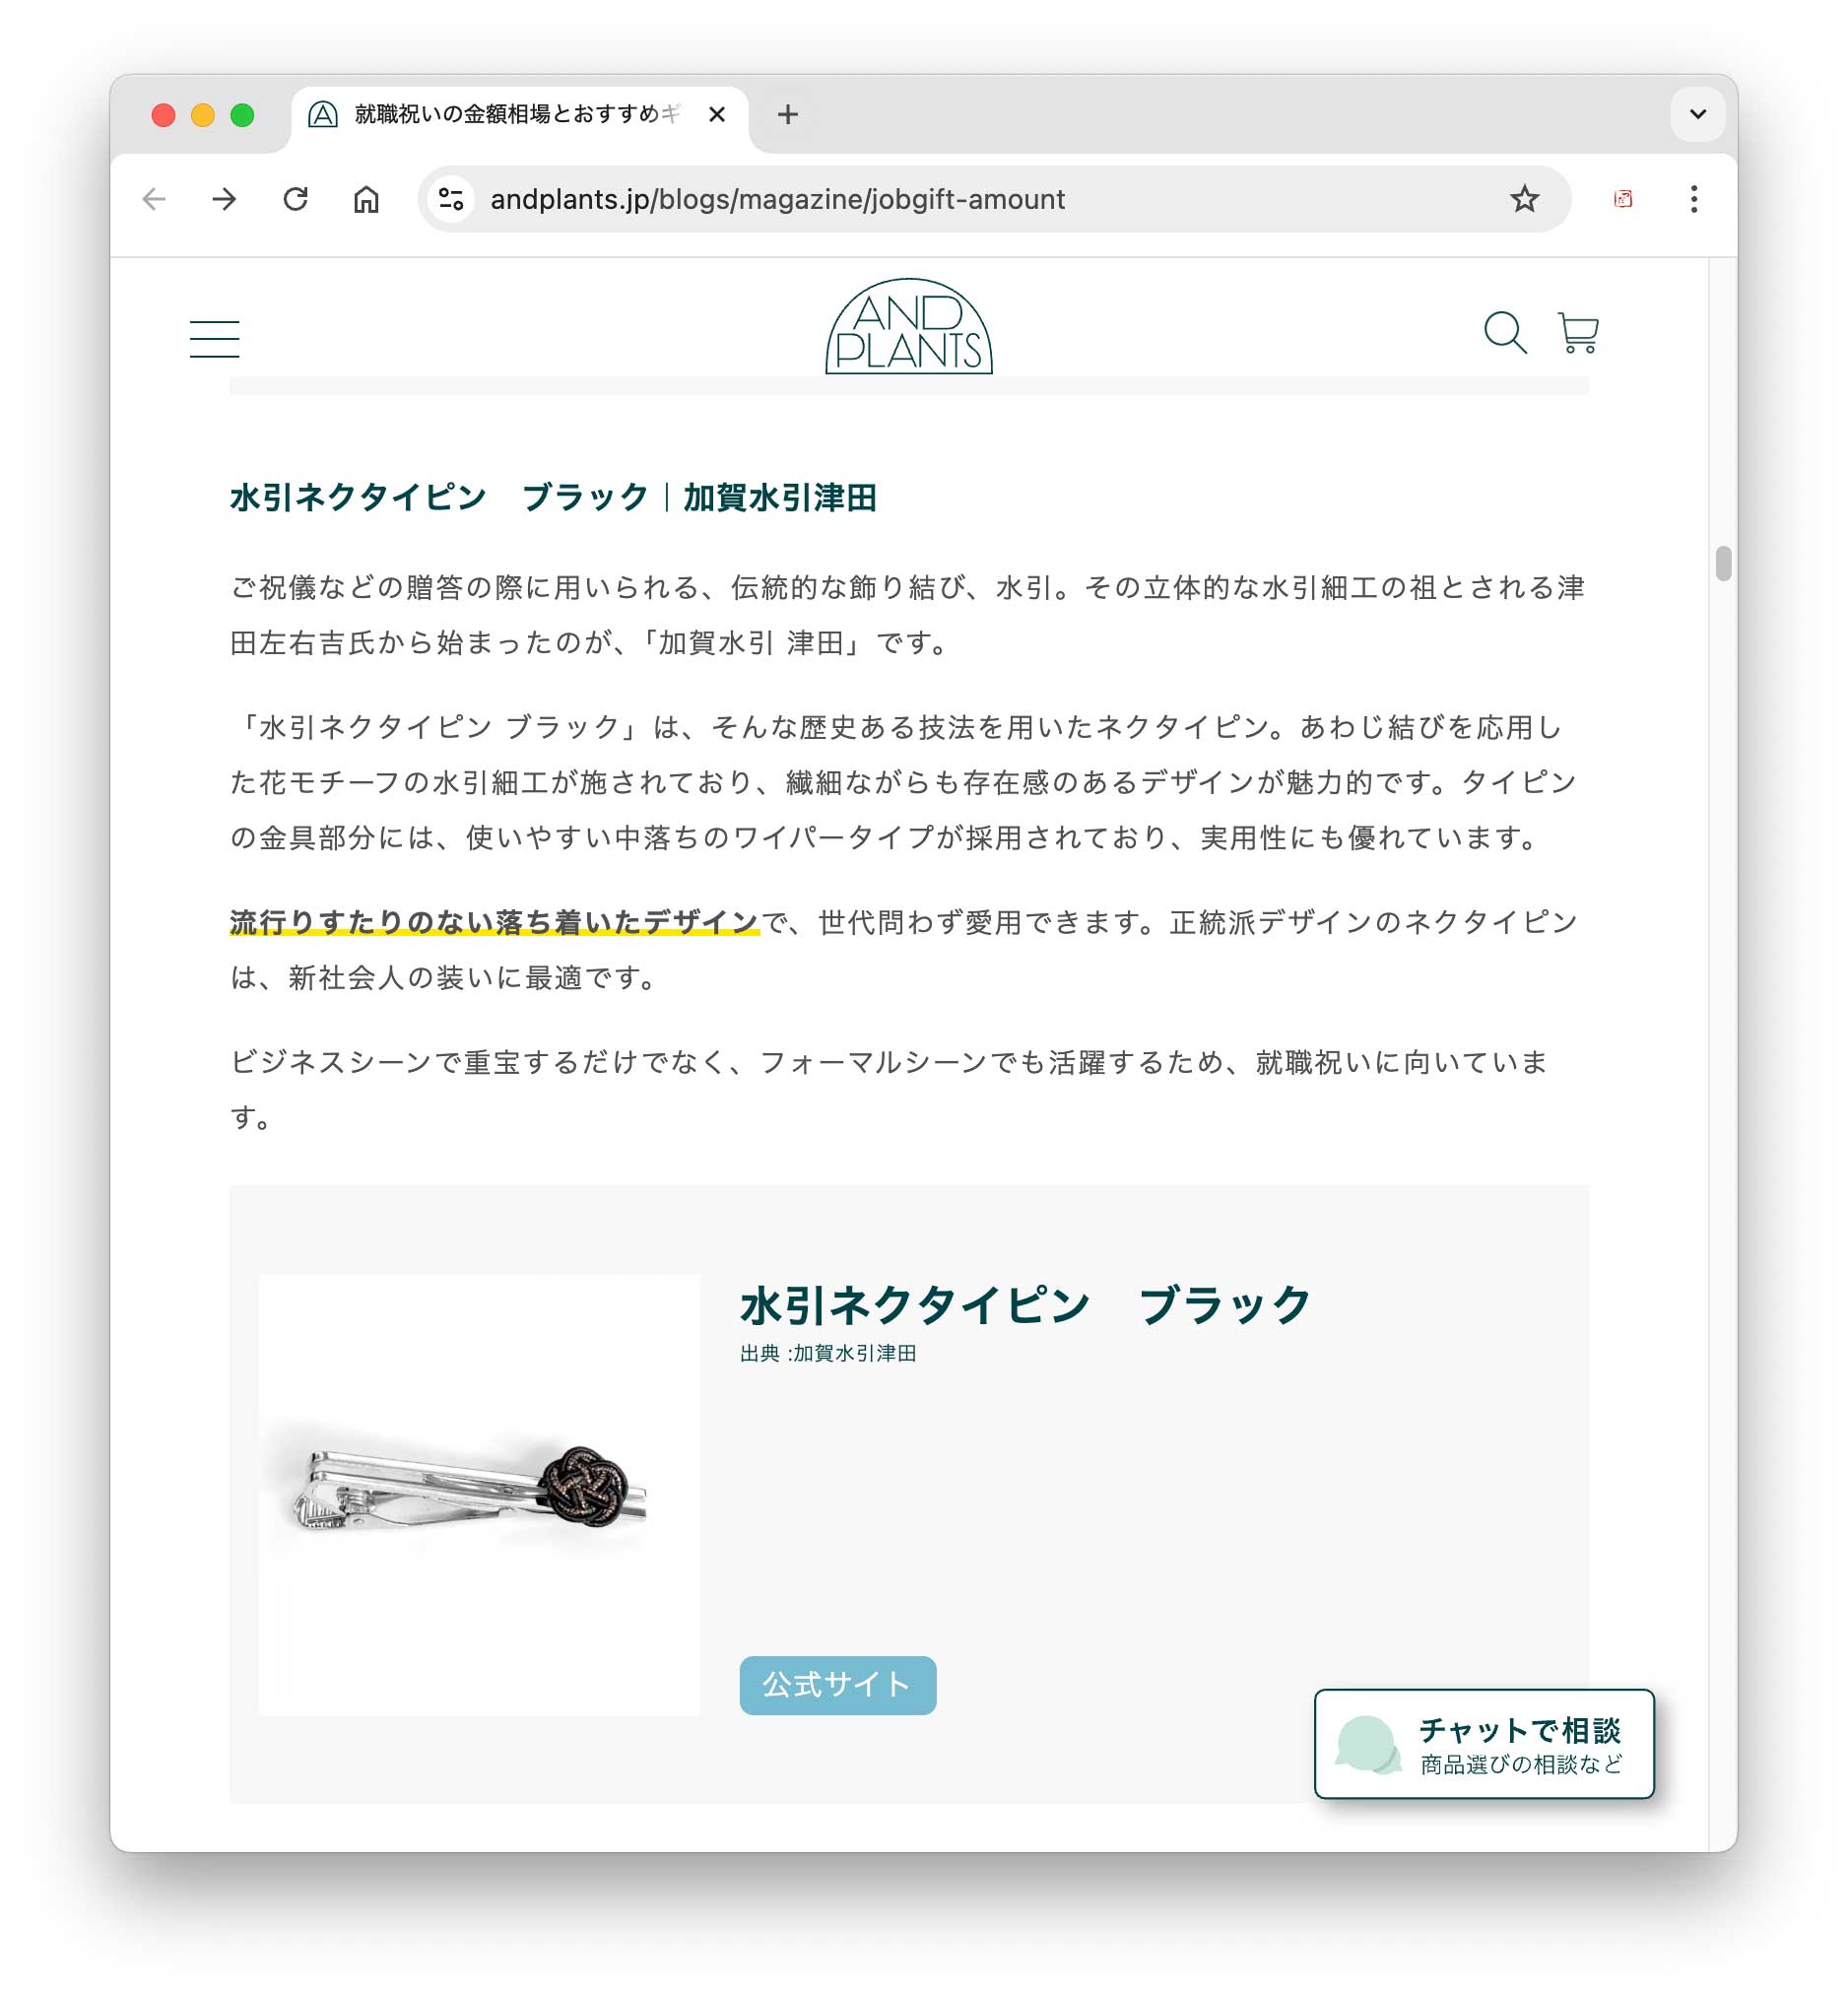The width and height of the screenshot is (1848, 1998).
Task: Expand the tab search chevron
Action: (x=1697, y=114)
